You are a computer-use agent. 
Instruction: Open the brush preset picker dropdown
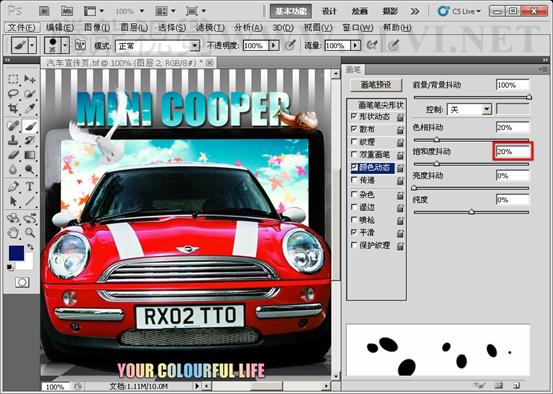click(x=65, y=45)
